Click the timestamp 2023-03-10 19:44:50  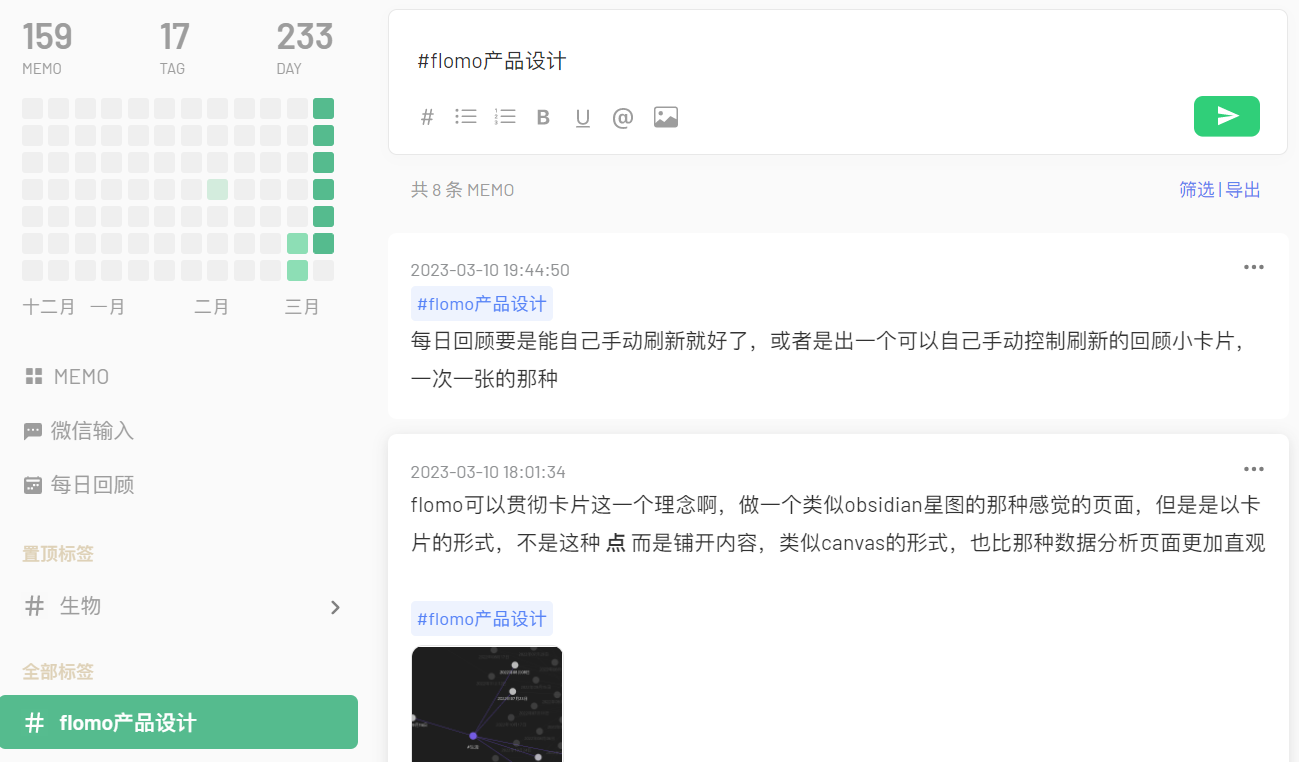tap(490, 270)
